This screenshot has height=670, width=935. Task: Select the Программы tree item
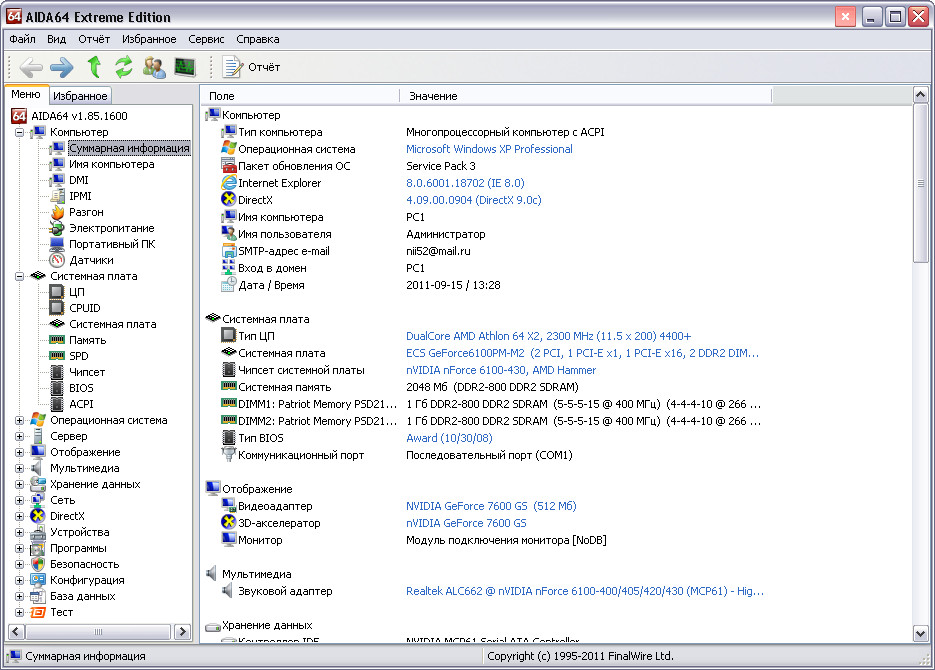(78, 548)
